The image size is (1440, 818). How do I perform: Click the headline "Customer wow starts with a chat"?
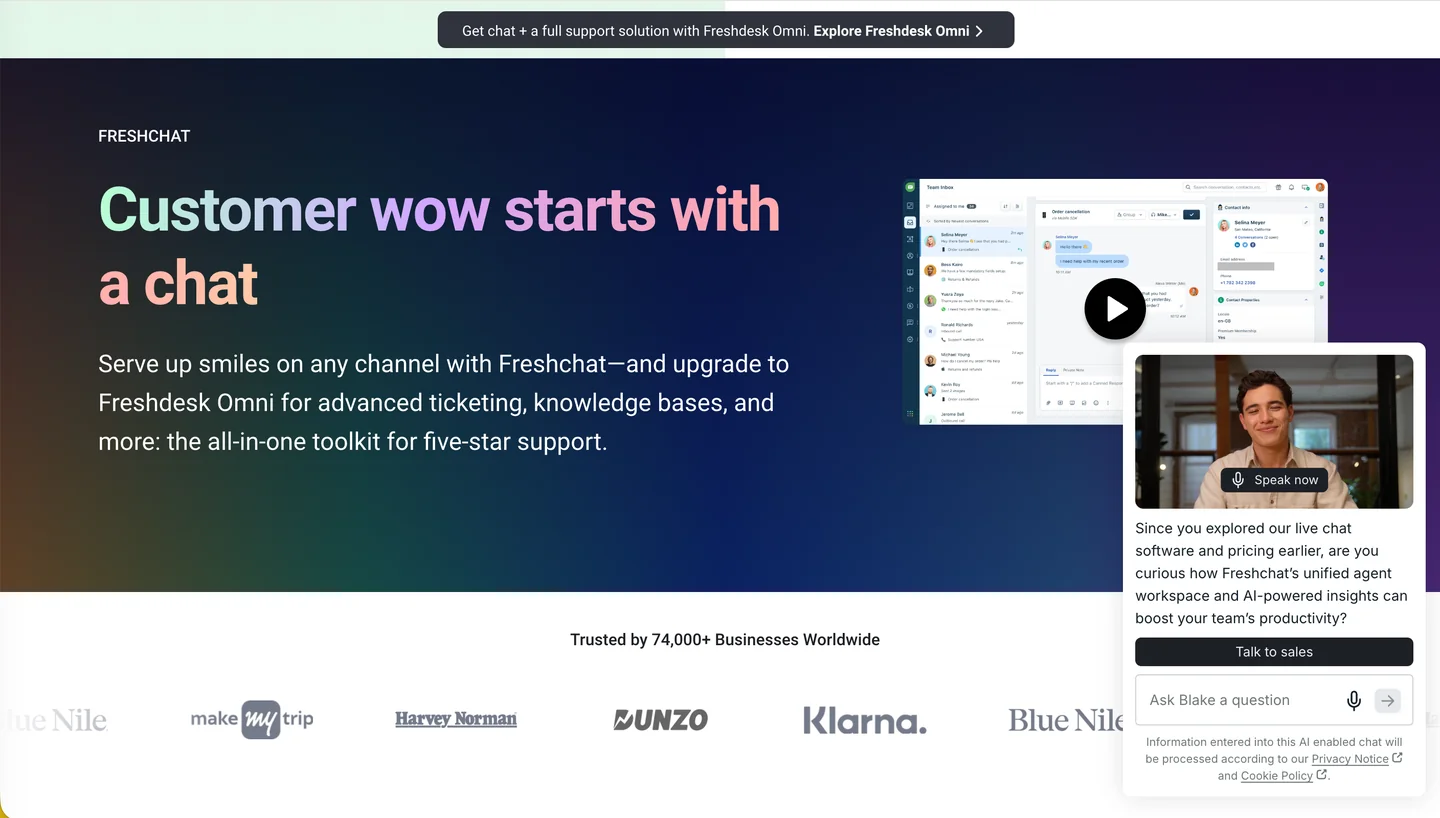(439, 246)
